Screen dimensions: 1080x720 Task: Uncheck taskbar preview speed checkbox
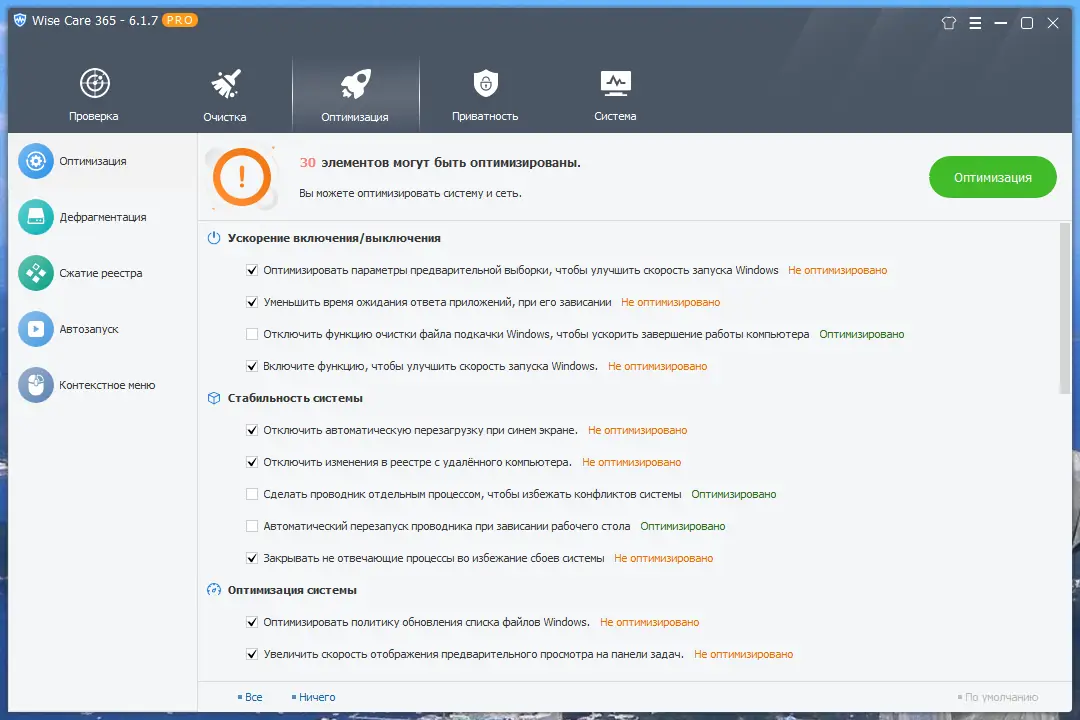[252, 654]
